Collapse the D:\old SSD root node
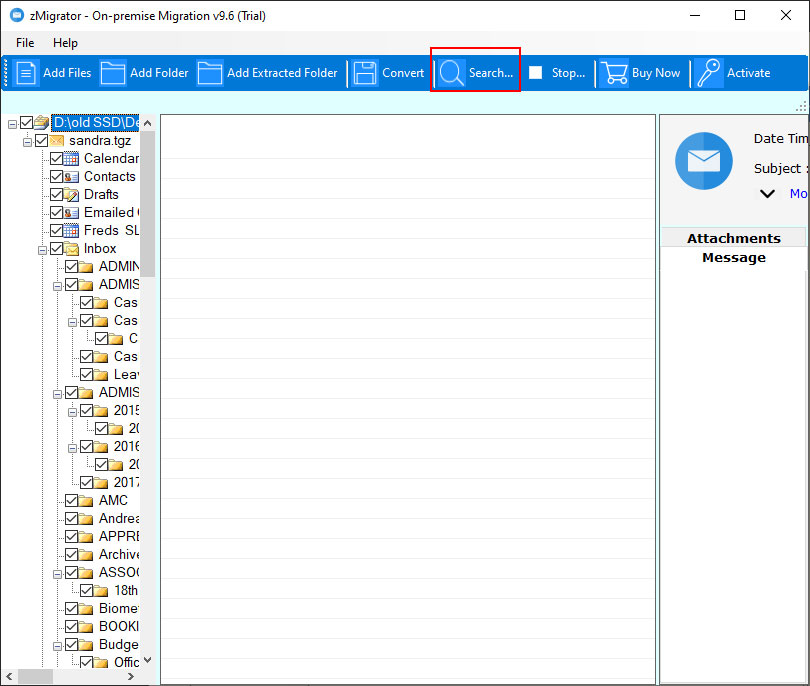Image resolution: width=810 pixels, height=686 pixels. [12, 124]
